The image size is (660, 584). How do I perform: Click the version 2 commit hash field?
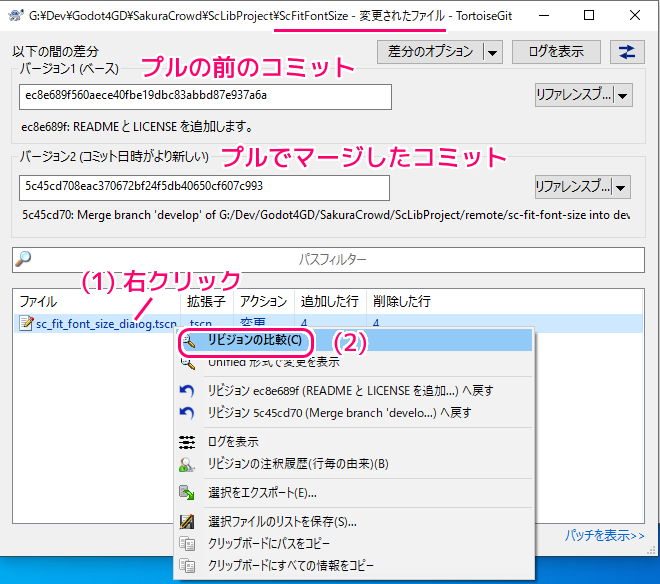(x=204, y=188)
